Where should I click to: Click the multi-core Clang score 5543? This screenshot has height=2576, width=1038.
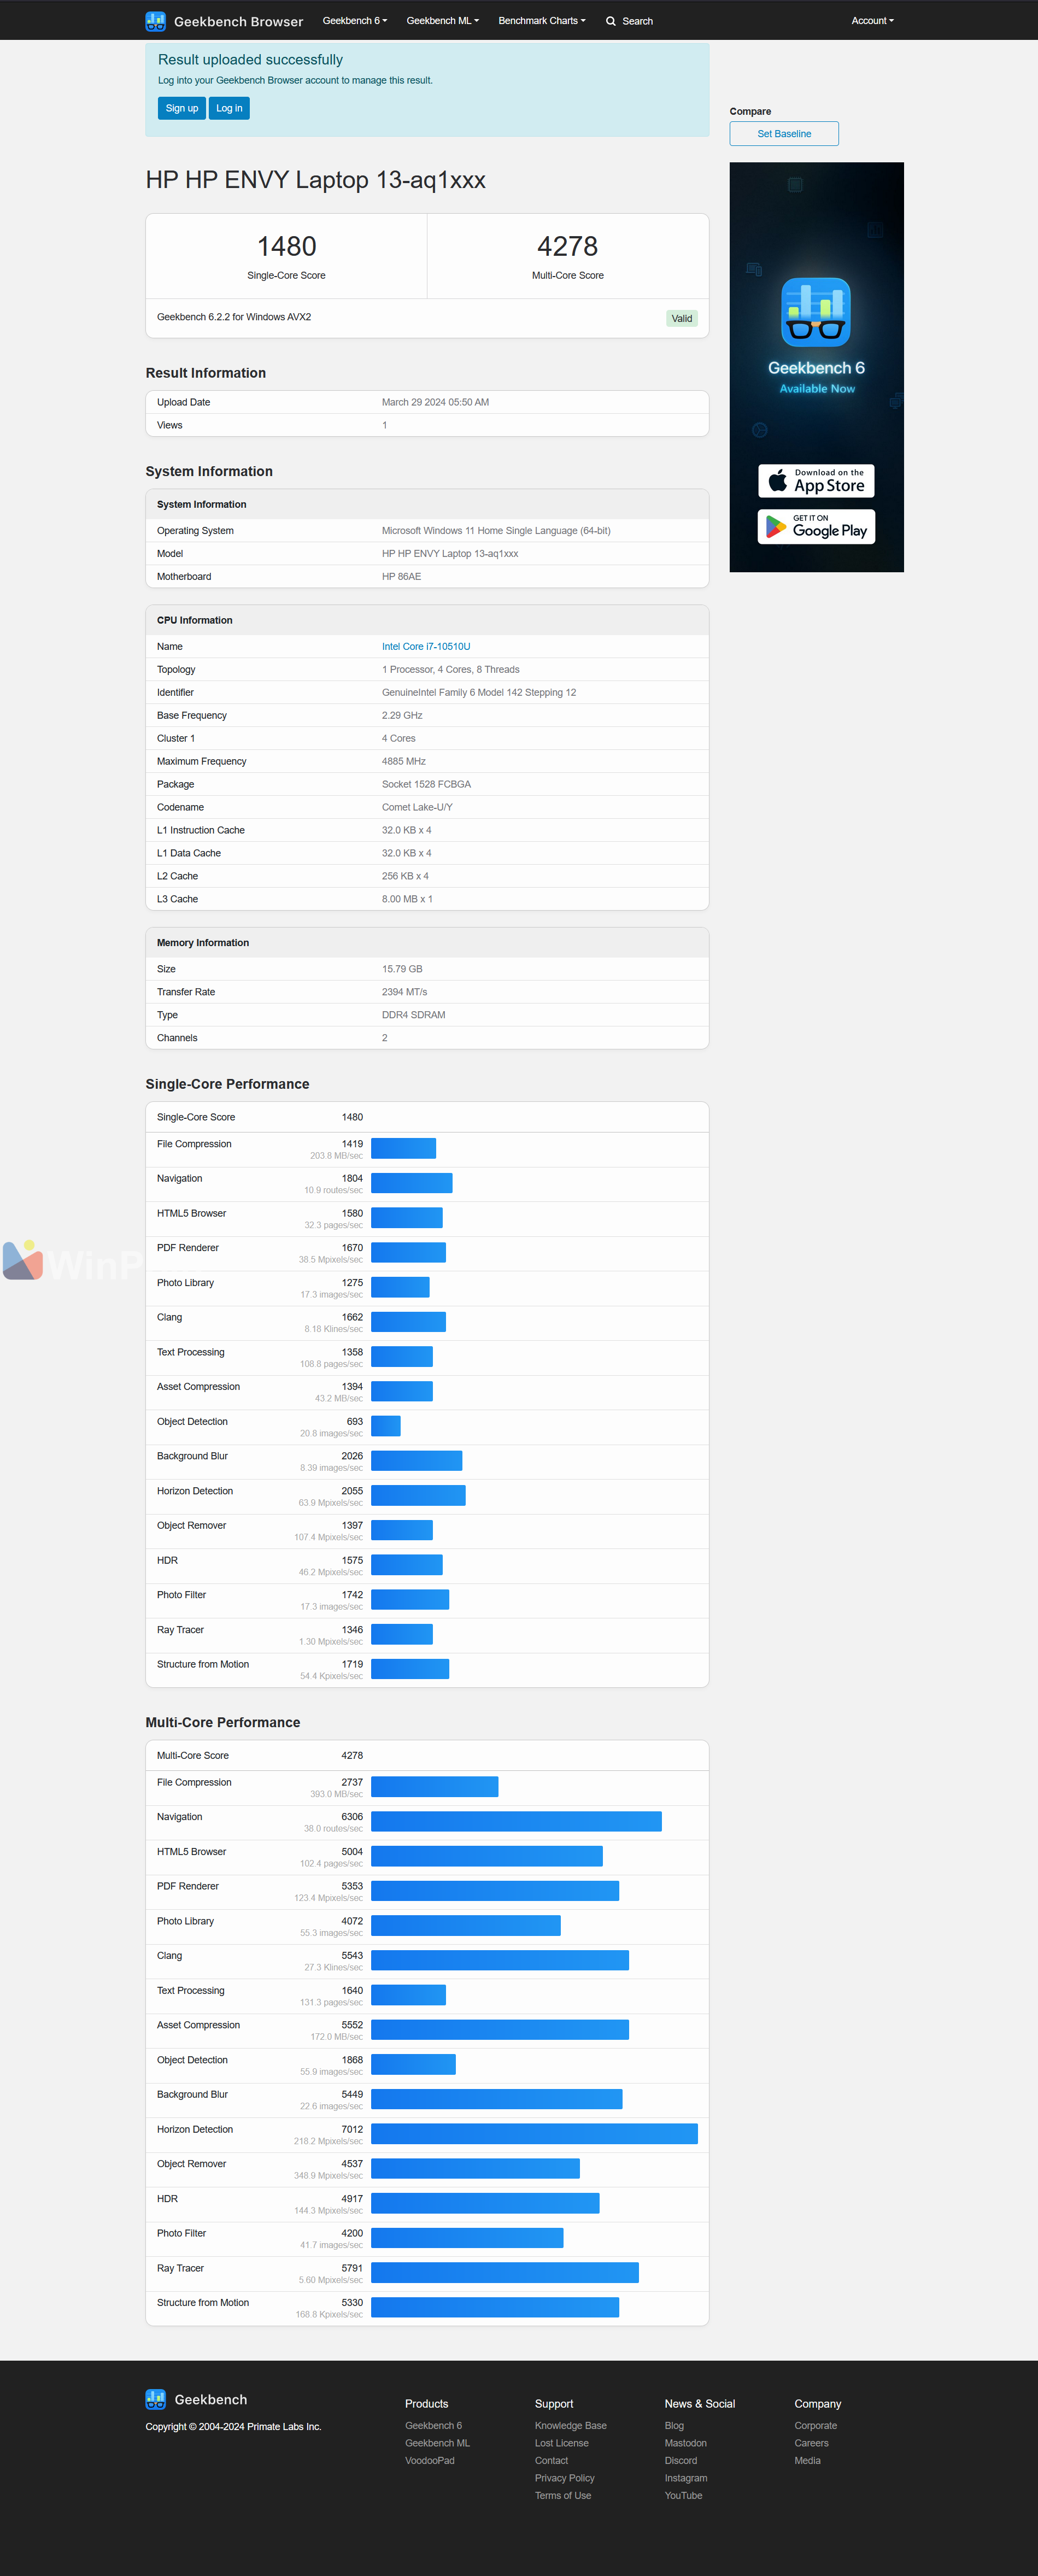click(x=352, y=1956)
